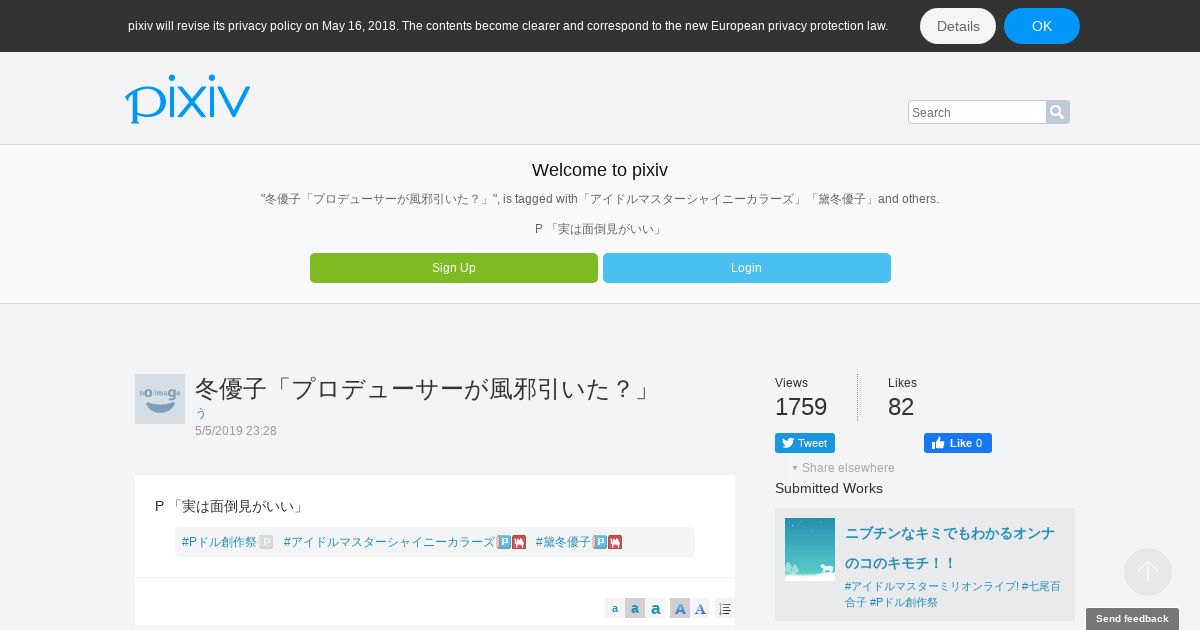Set large text size
This screenshot has width=1200, height=630.
[656, 608]
